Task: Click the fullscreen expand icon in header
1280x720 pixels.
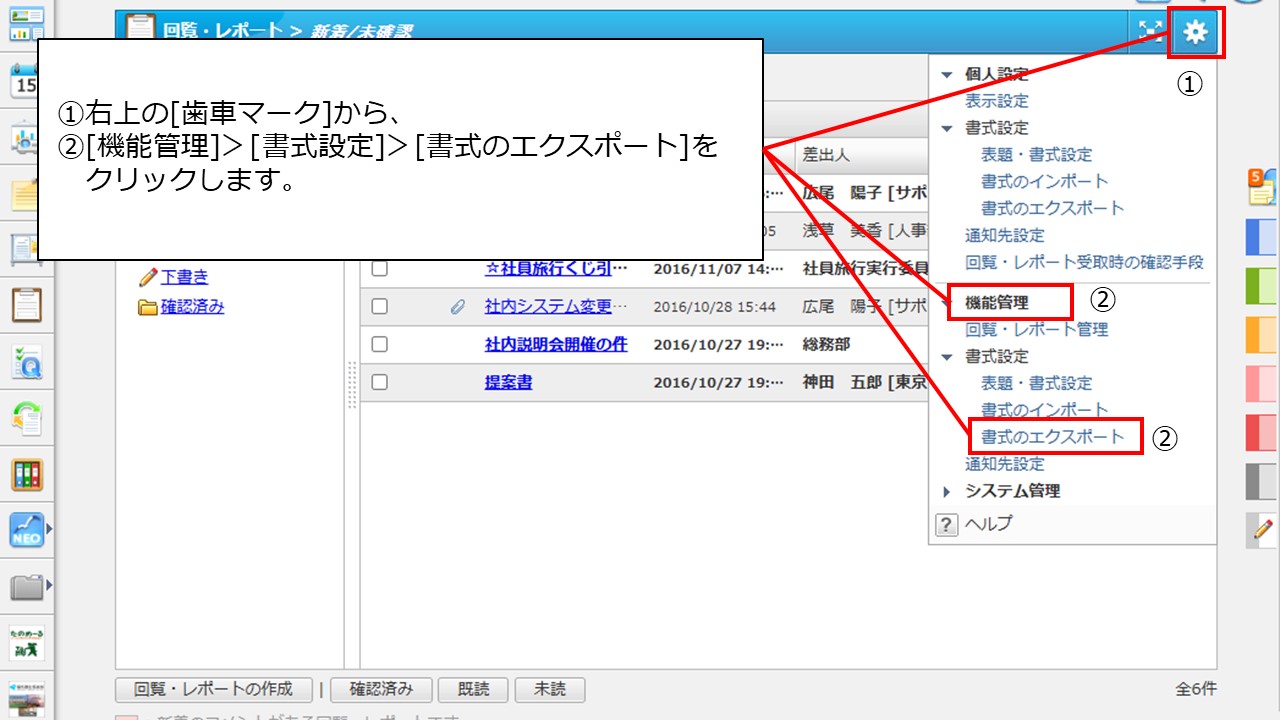Action: point(1149,32)
